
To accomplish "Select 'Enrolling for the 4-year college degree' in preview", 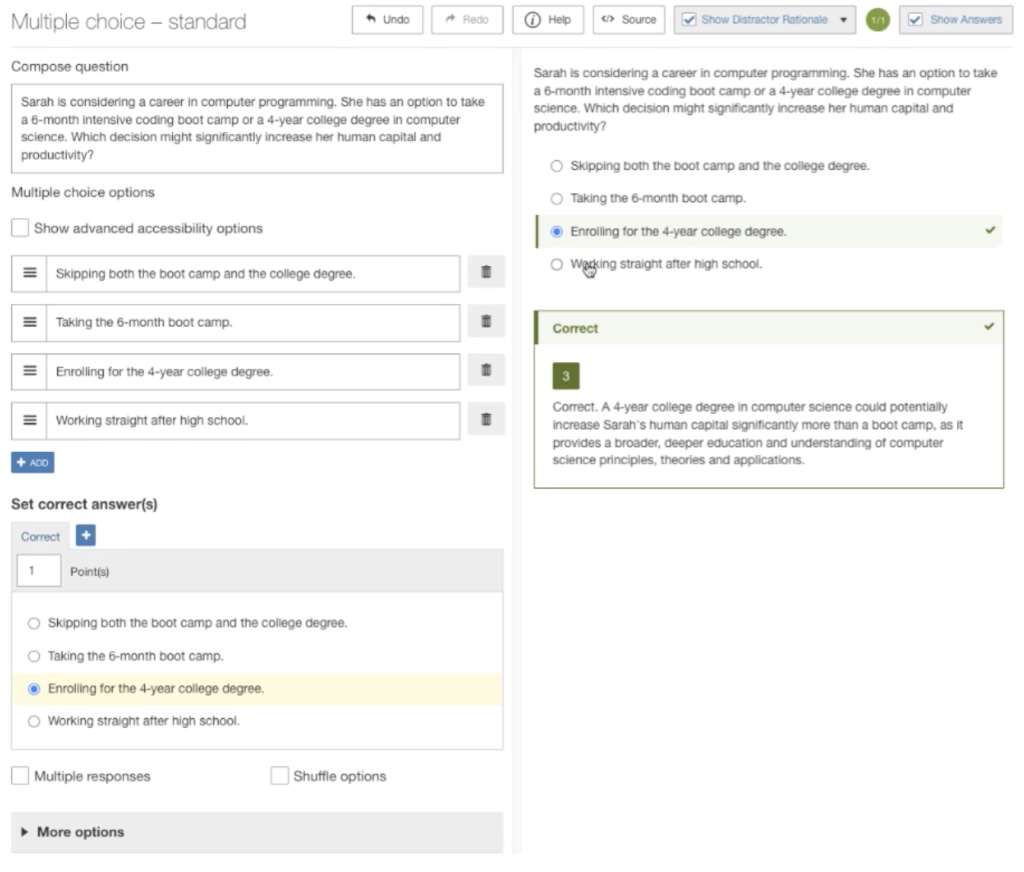I will 556,230.
